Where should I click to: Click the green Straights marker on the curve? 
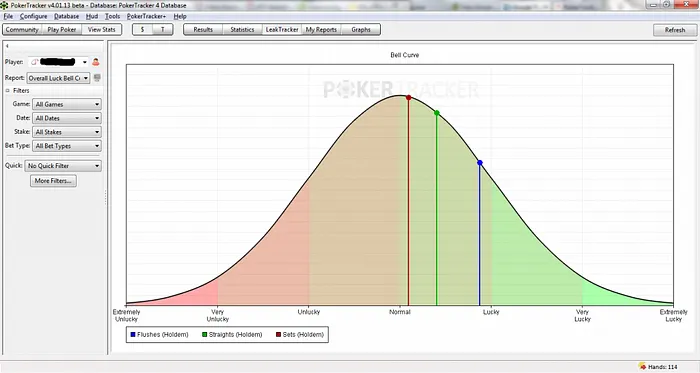pyautogui.click(x=437, y=113)
